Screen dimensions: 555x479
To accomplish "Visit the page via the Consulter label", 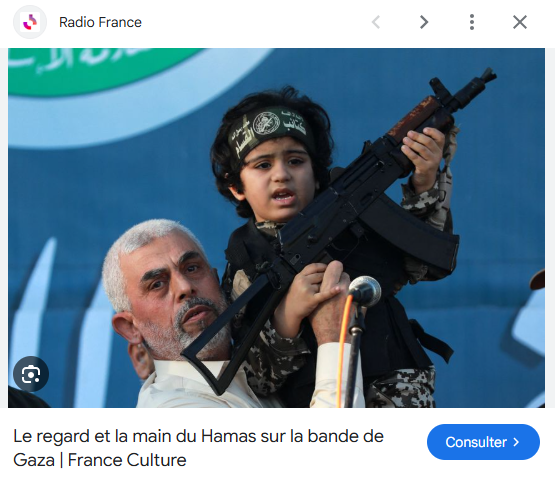I will coord(476,442).
